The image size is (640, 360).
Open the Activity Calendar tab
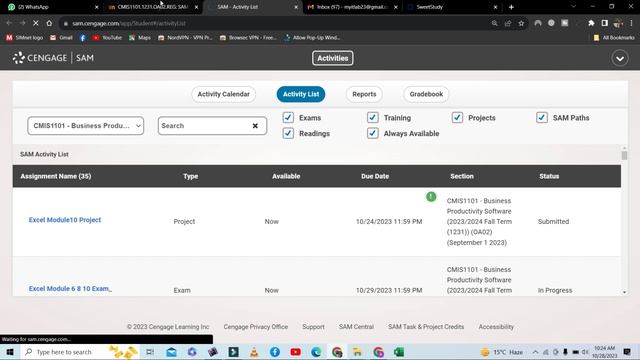click(223, 94)
